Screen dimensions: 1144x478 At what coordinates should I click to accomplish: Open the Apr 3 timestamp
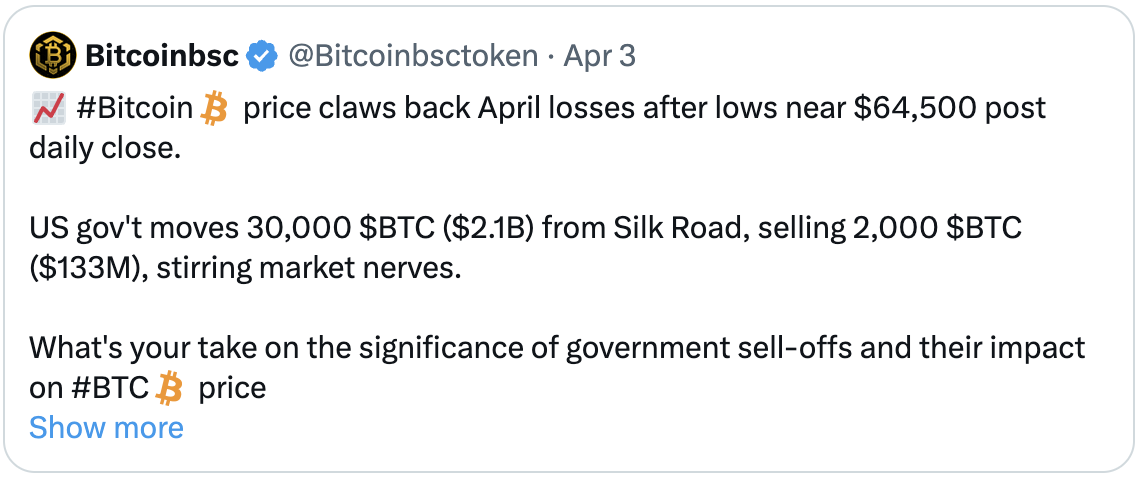pyautogui.click(x=600, y=55)
